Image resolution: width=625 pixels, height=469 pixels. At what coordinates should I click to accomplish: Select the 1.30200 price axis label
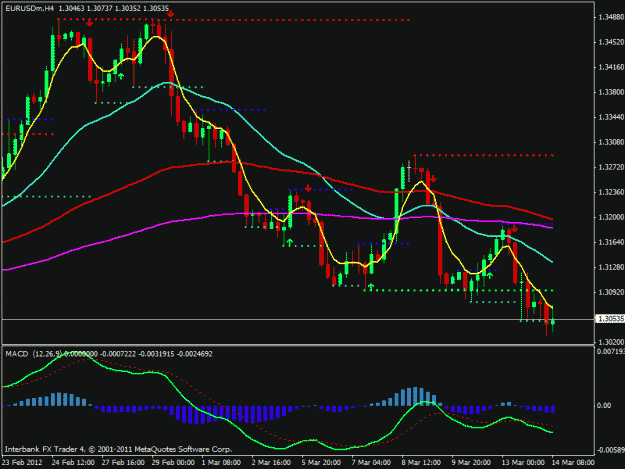pyautogui.click(x=611, y=342)
